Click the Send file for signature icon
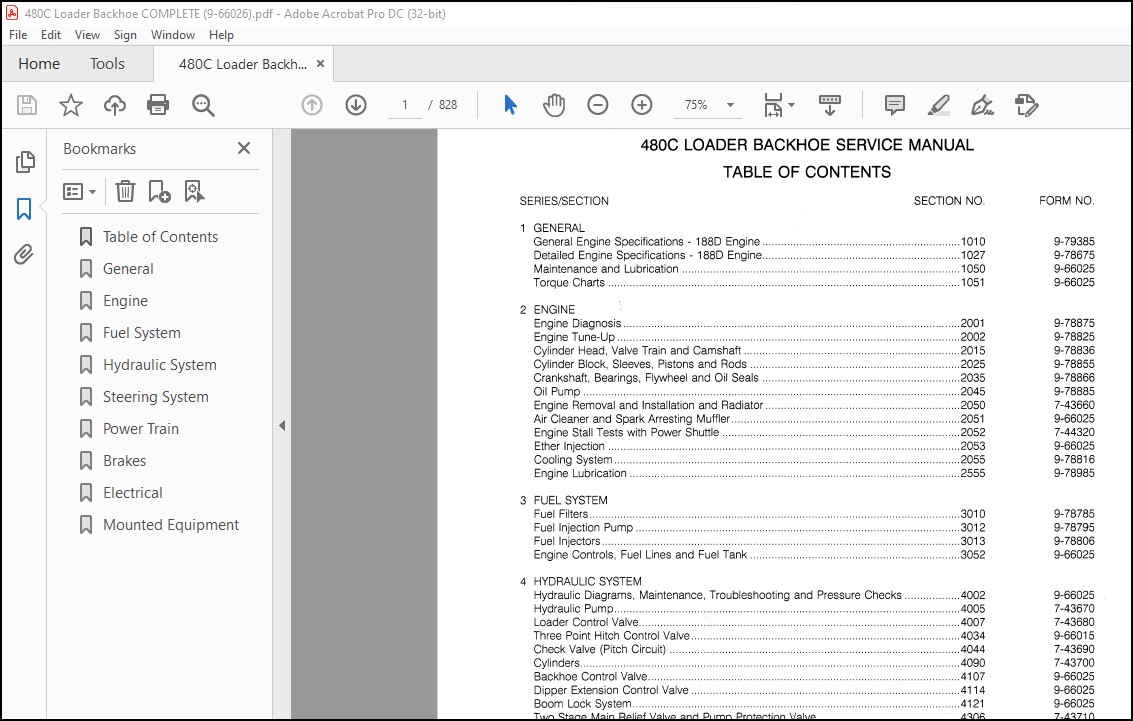Screen dimensions: 1133x721 coord(1026,105)
